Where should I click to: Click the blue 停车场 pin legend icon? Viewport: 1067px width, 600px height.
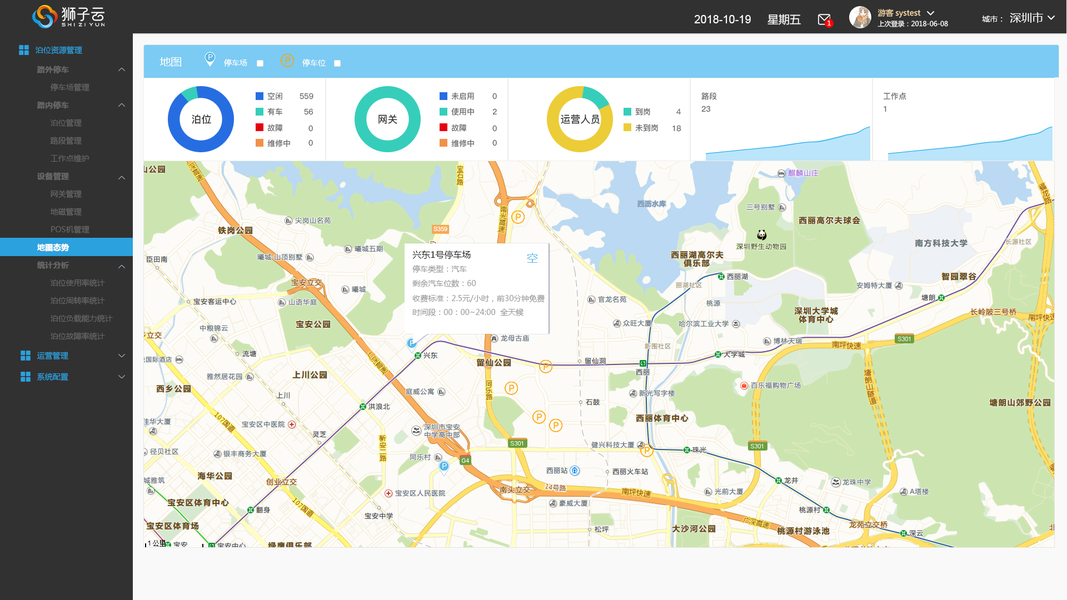[210, 60]
